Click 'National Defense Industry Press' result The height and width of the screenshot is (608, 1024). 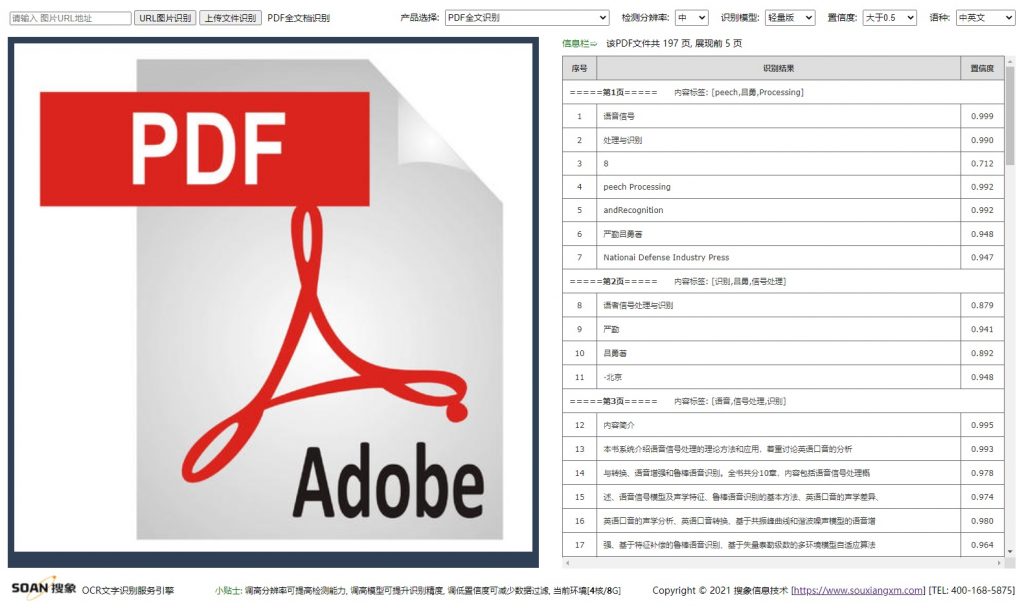coord(666,257)
